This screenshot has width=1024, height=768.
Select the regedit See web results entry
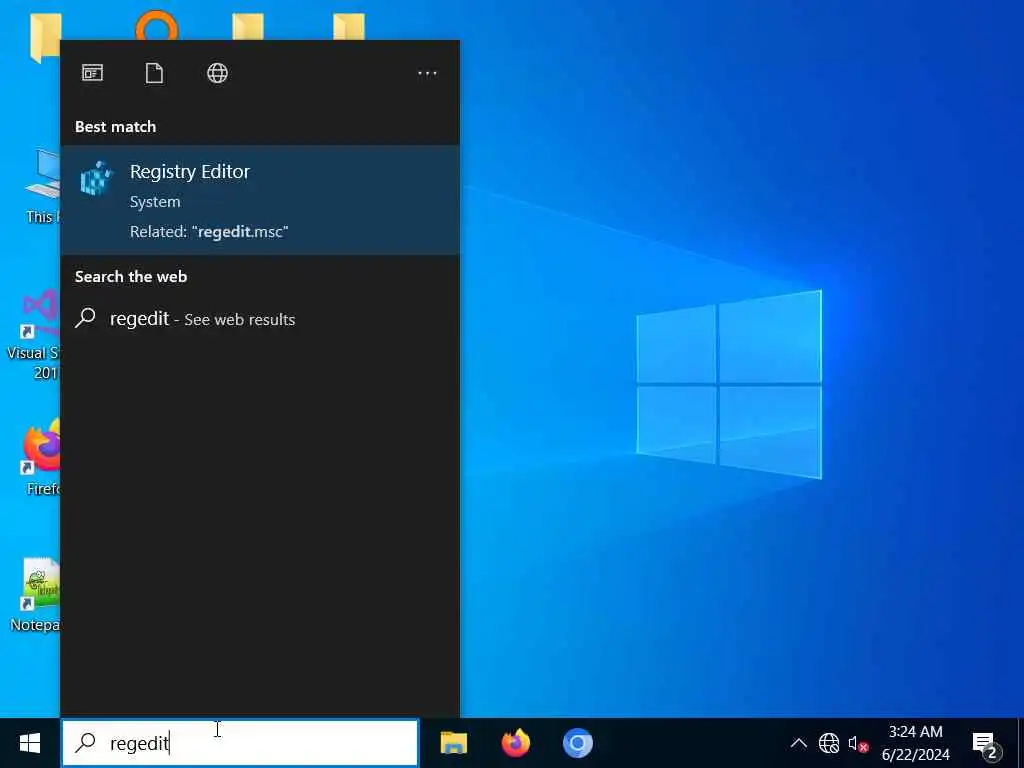(x=260, y=319)
